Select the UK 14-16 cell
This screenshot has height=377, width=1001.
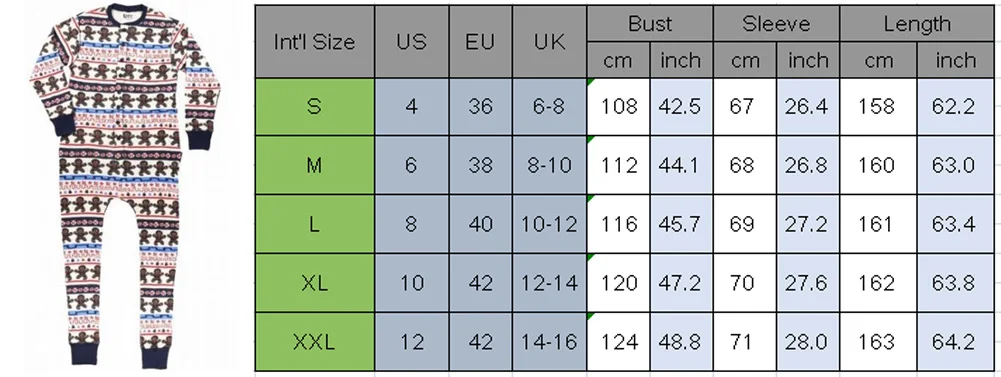click(x=550, y=342)
